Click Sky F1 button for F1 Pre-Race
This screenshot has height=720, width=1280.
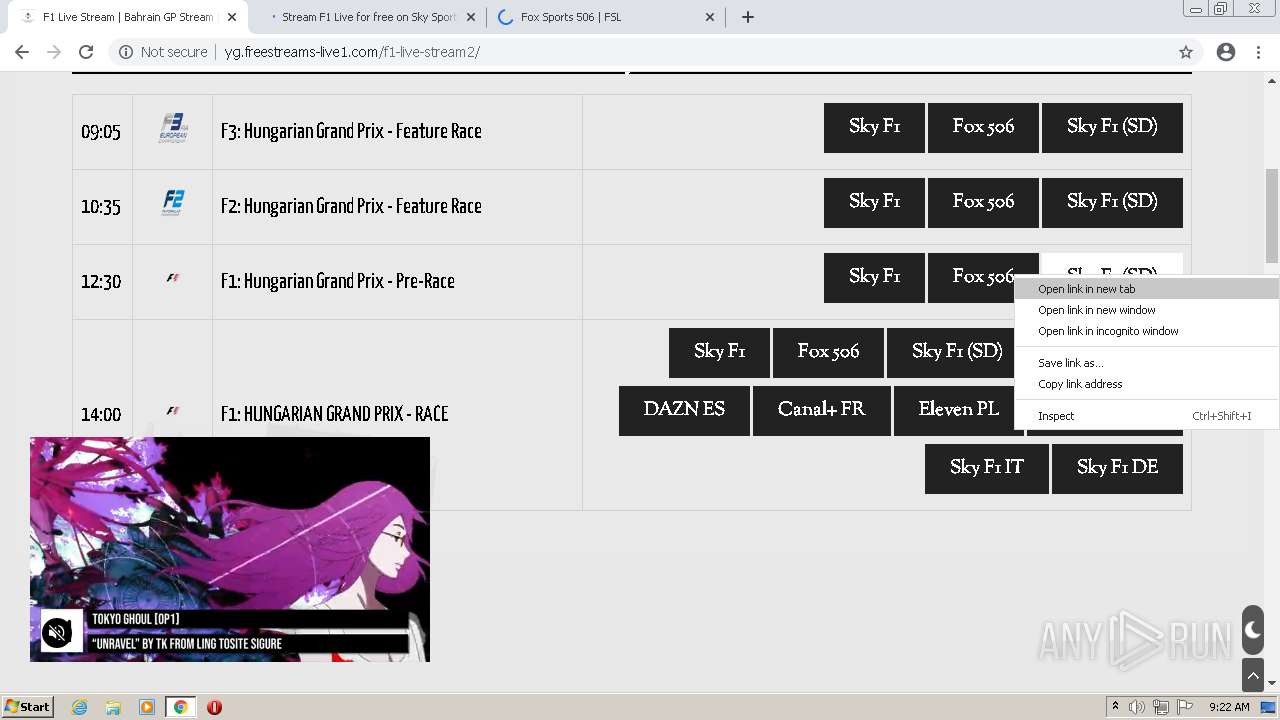coord(874,277)
